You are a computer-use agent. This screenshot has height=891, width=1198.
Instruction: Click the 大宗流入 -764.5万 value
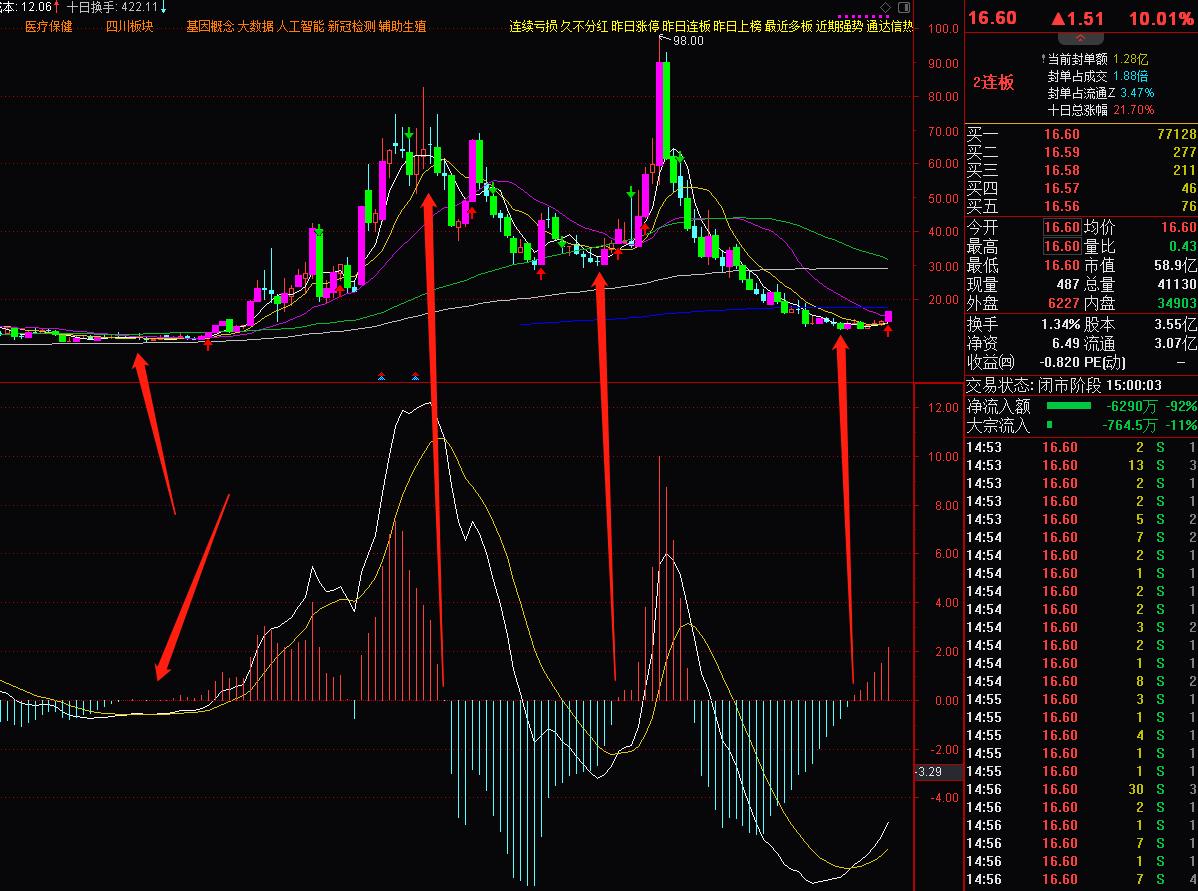click(x=1129, y=425)
